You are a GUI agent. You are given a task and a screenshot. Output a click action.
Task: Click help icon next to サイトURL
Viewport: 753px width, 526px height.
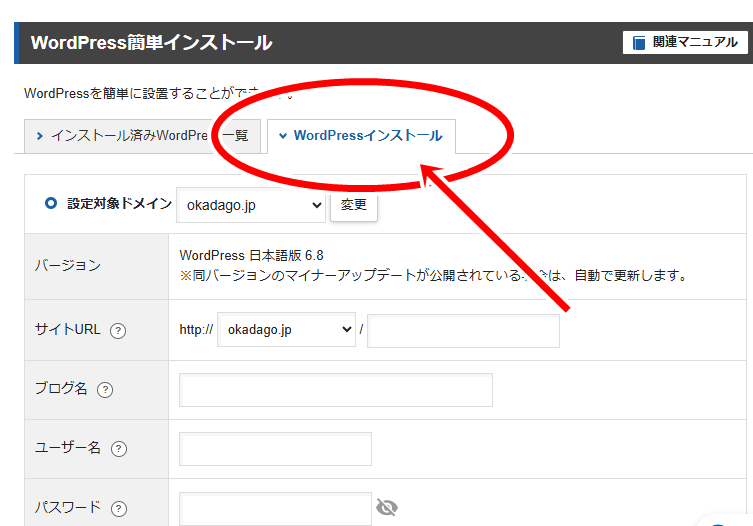point(118,330)
